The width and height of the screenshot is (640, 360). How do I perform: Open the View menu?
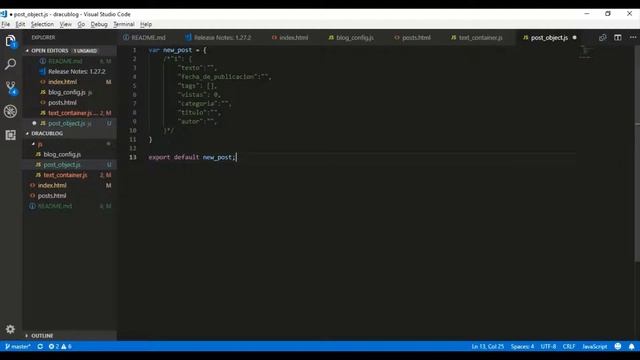pyautogui.click(x=65, y=24)
